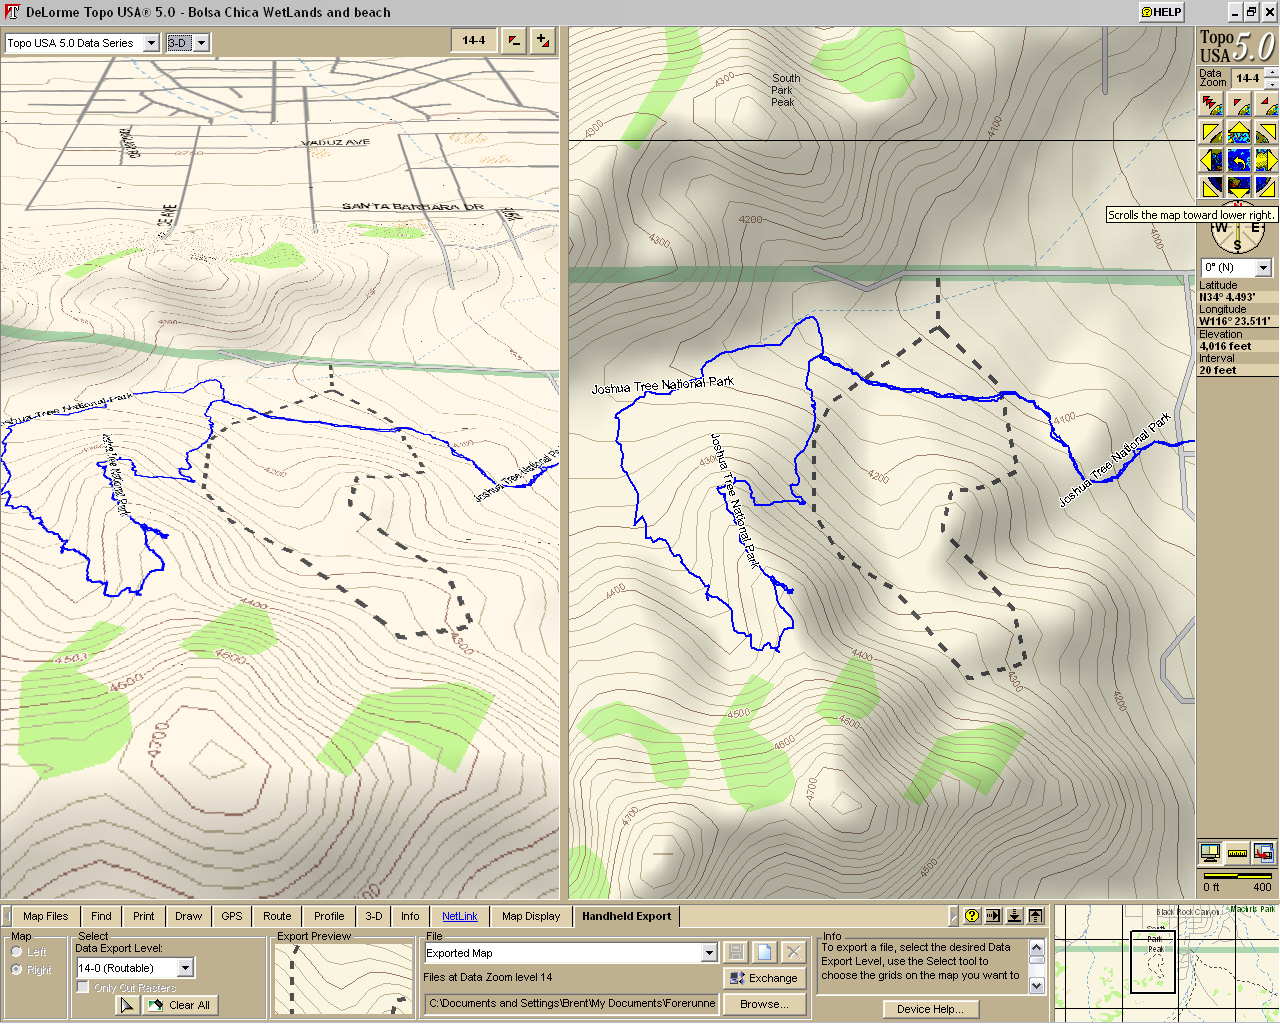This screenshot has height=1024, width=1280.
Task: Decrease Data Zoom with down stepper
Action: pos(1270,83)
